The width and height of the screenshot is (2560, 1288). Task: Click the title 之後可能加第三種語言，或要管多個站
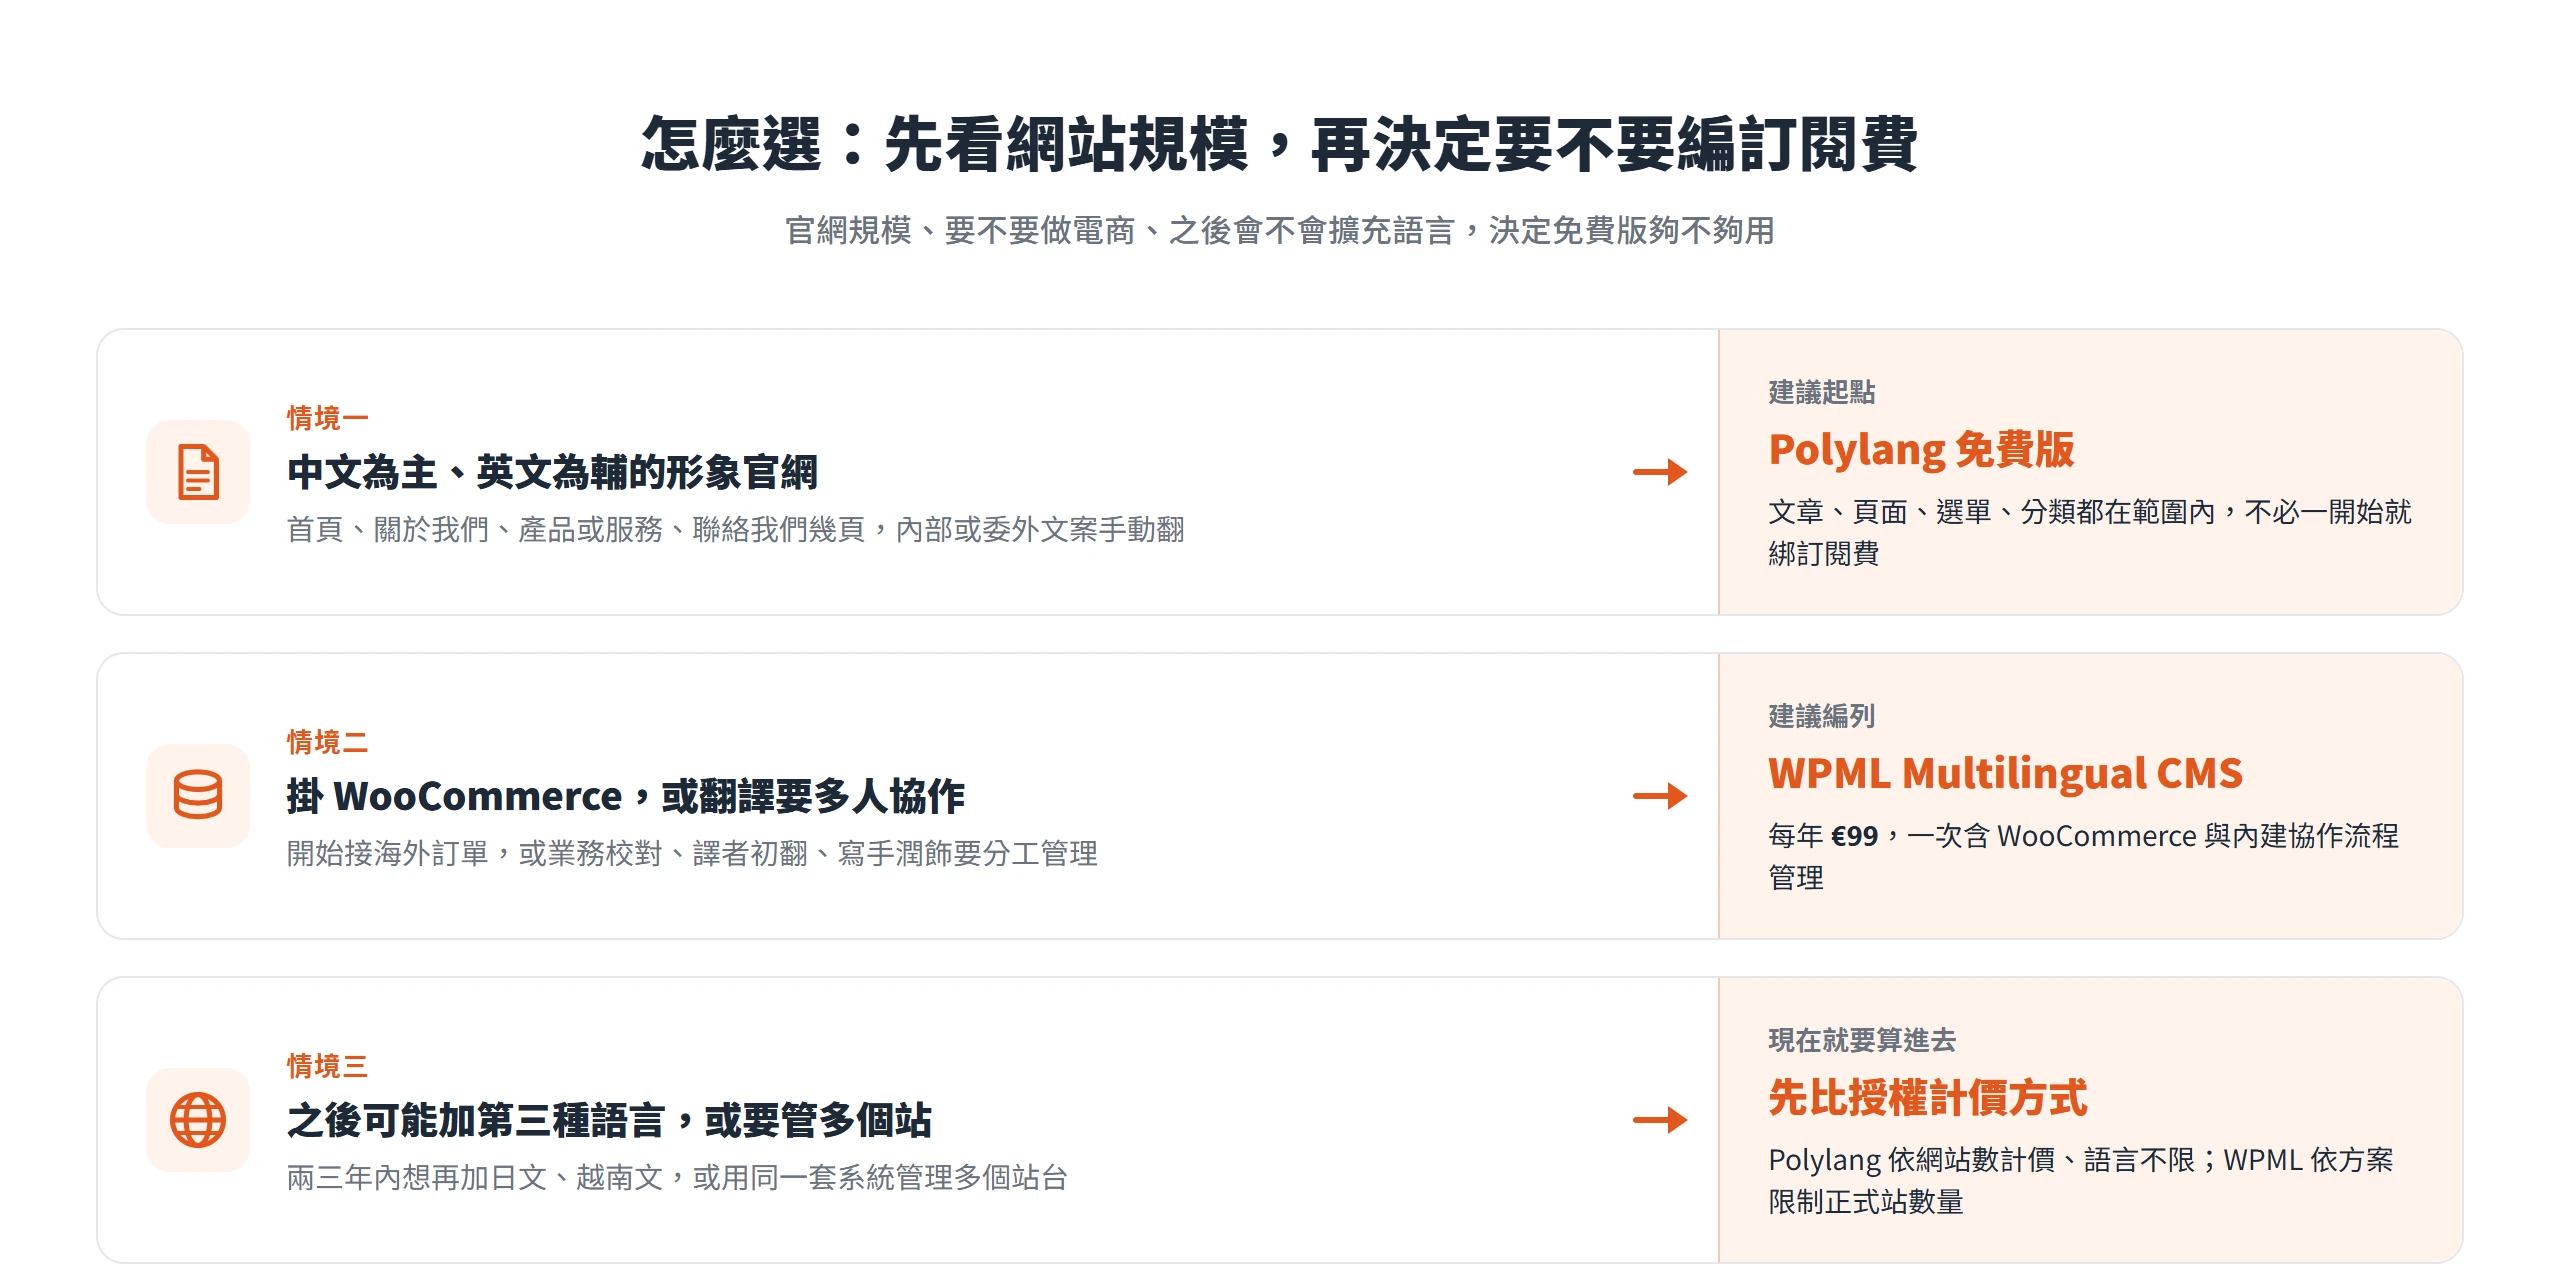tap(610, 1120)
